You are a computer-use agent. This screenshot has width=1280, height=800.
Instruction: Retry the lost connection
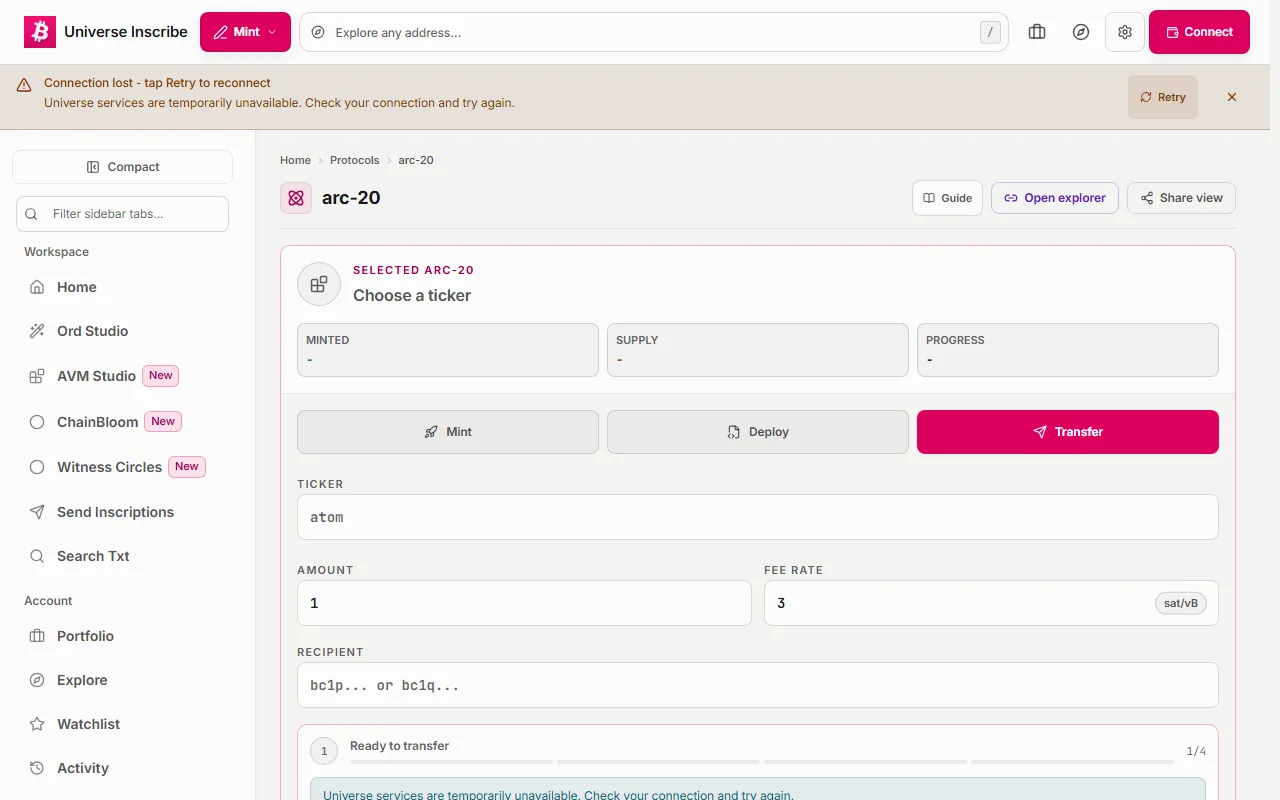point(1162,97)
